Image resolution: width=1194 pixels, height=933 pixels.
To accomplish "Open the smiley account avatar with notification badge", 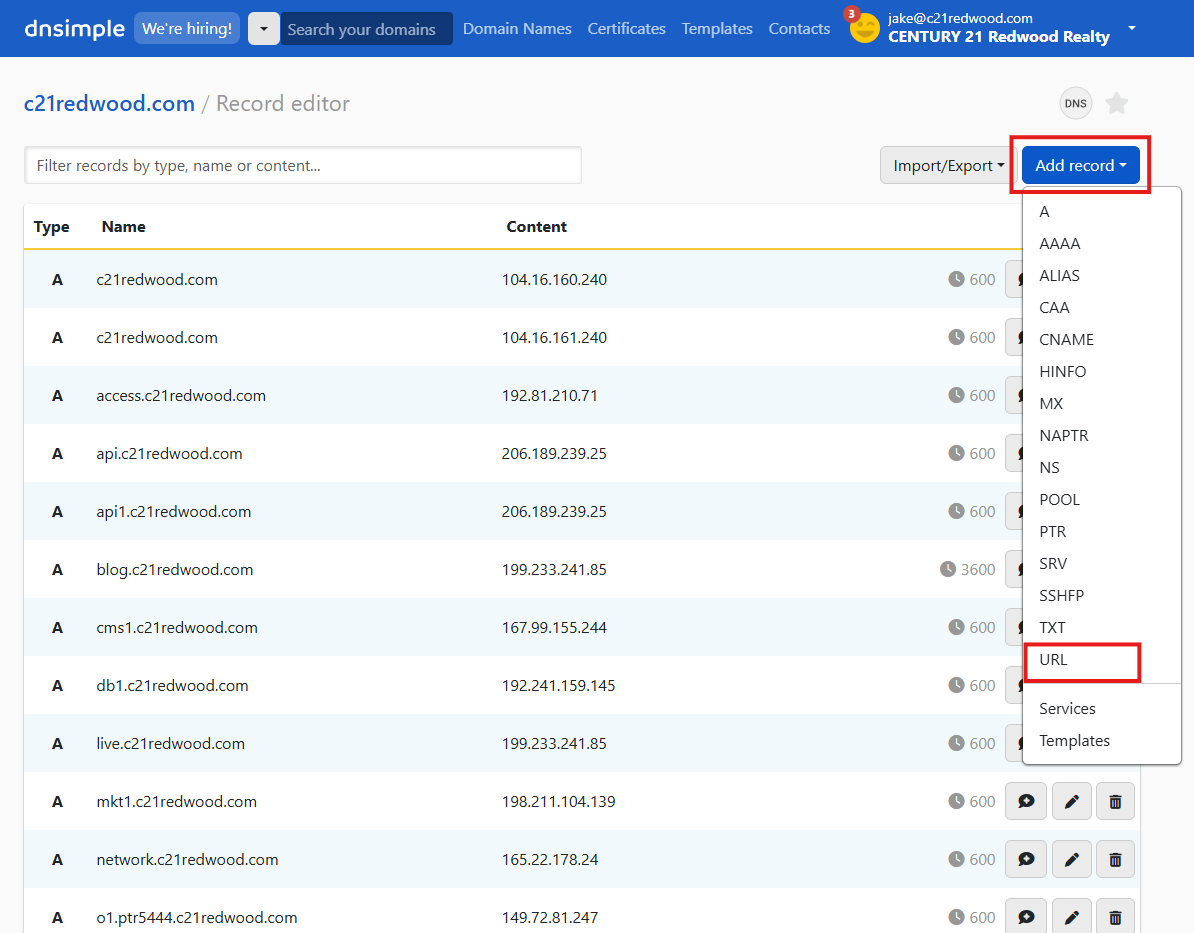I will [x=864, y=28].
